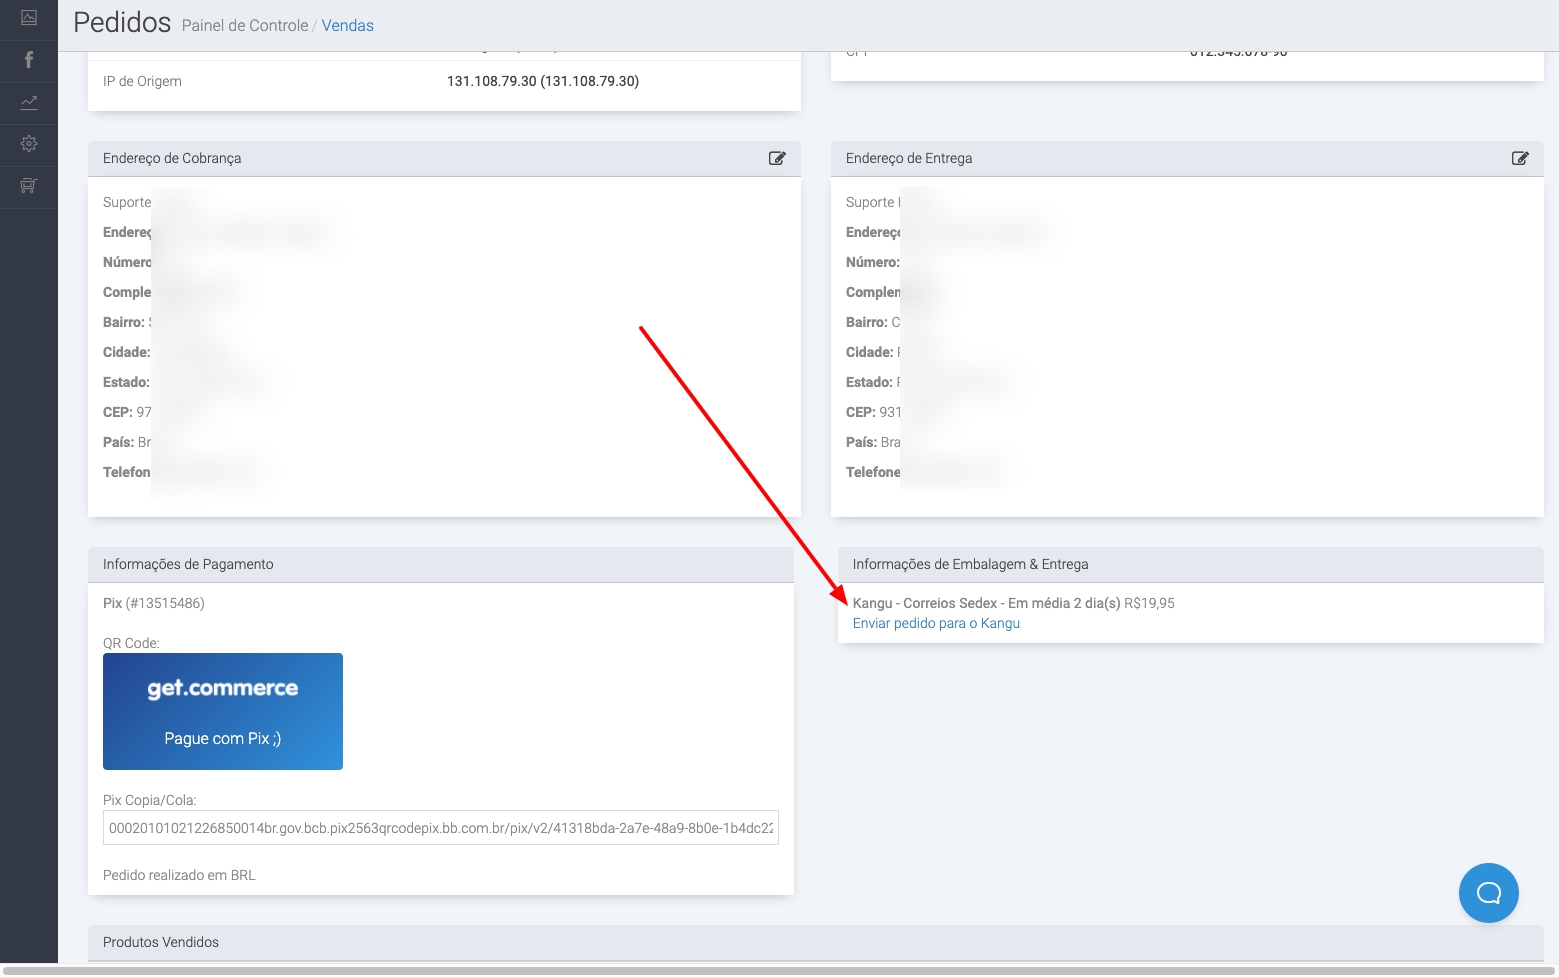Click the shopping cart icon in sidebar
Image resolution: width=1559 pixels, height=978 pixels.
click(x=29, y=186)
